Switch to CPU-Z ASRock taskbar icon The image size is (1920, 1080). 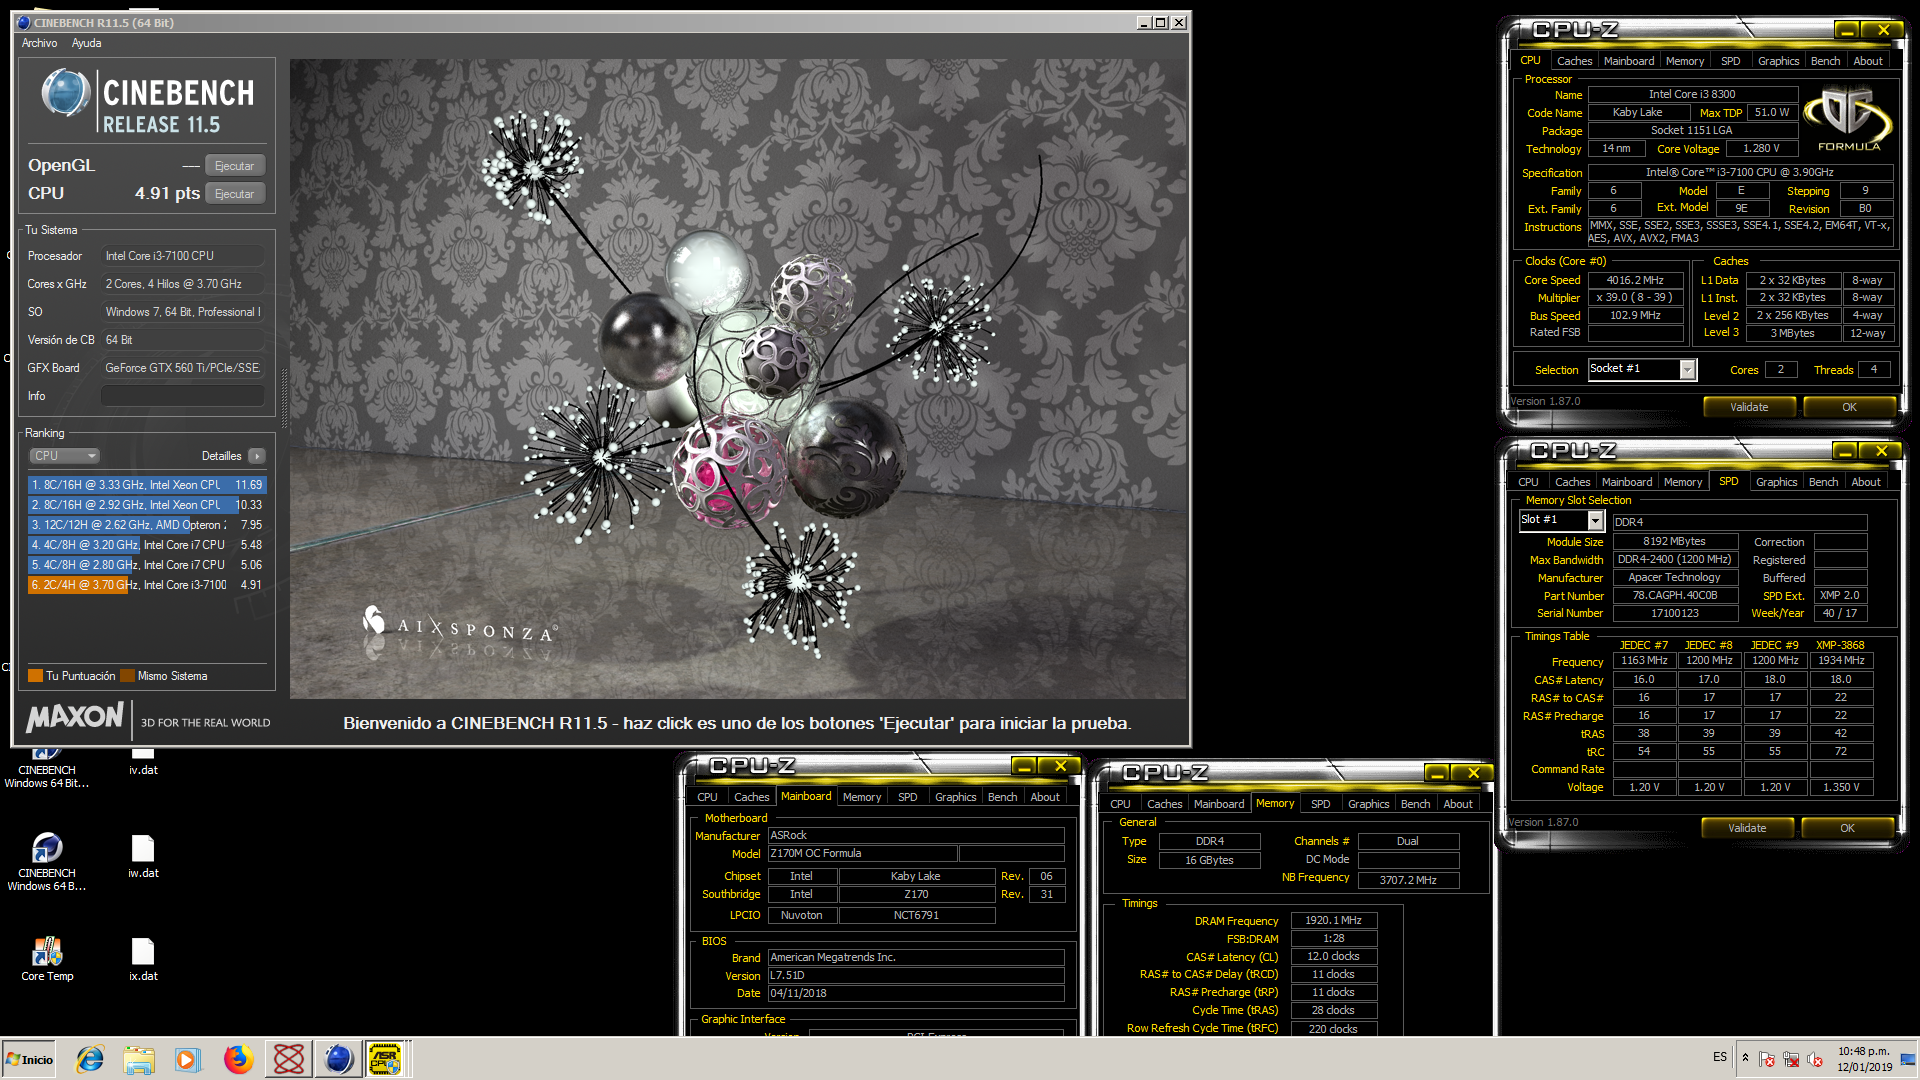click(x=386, y=1059)
